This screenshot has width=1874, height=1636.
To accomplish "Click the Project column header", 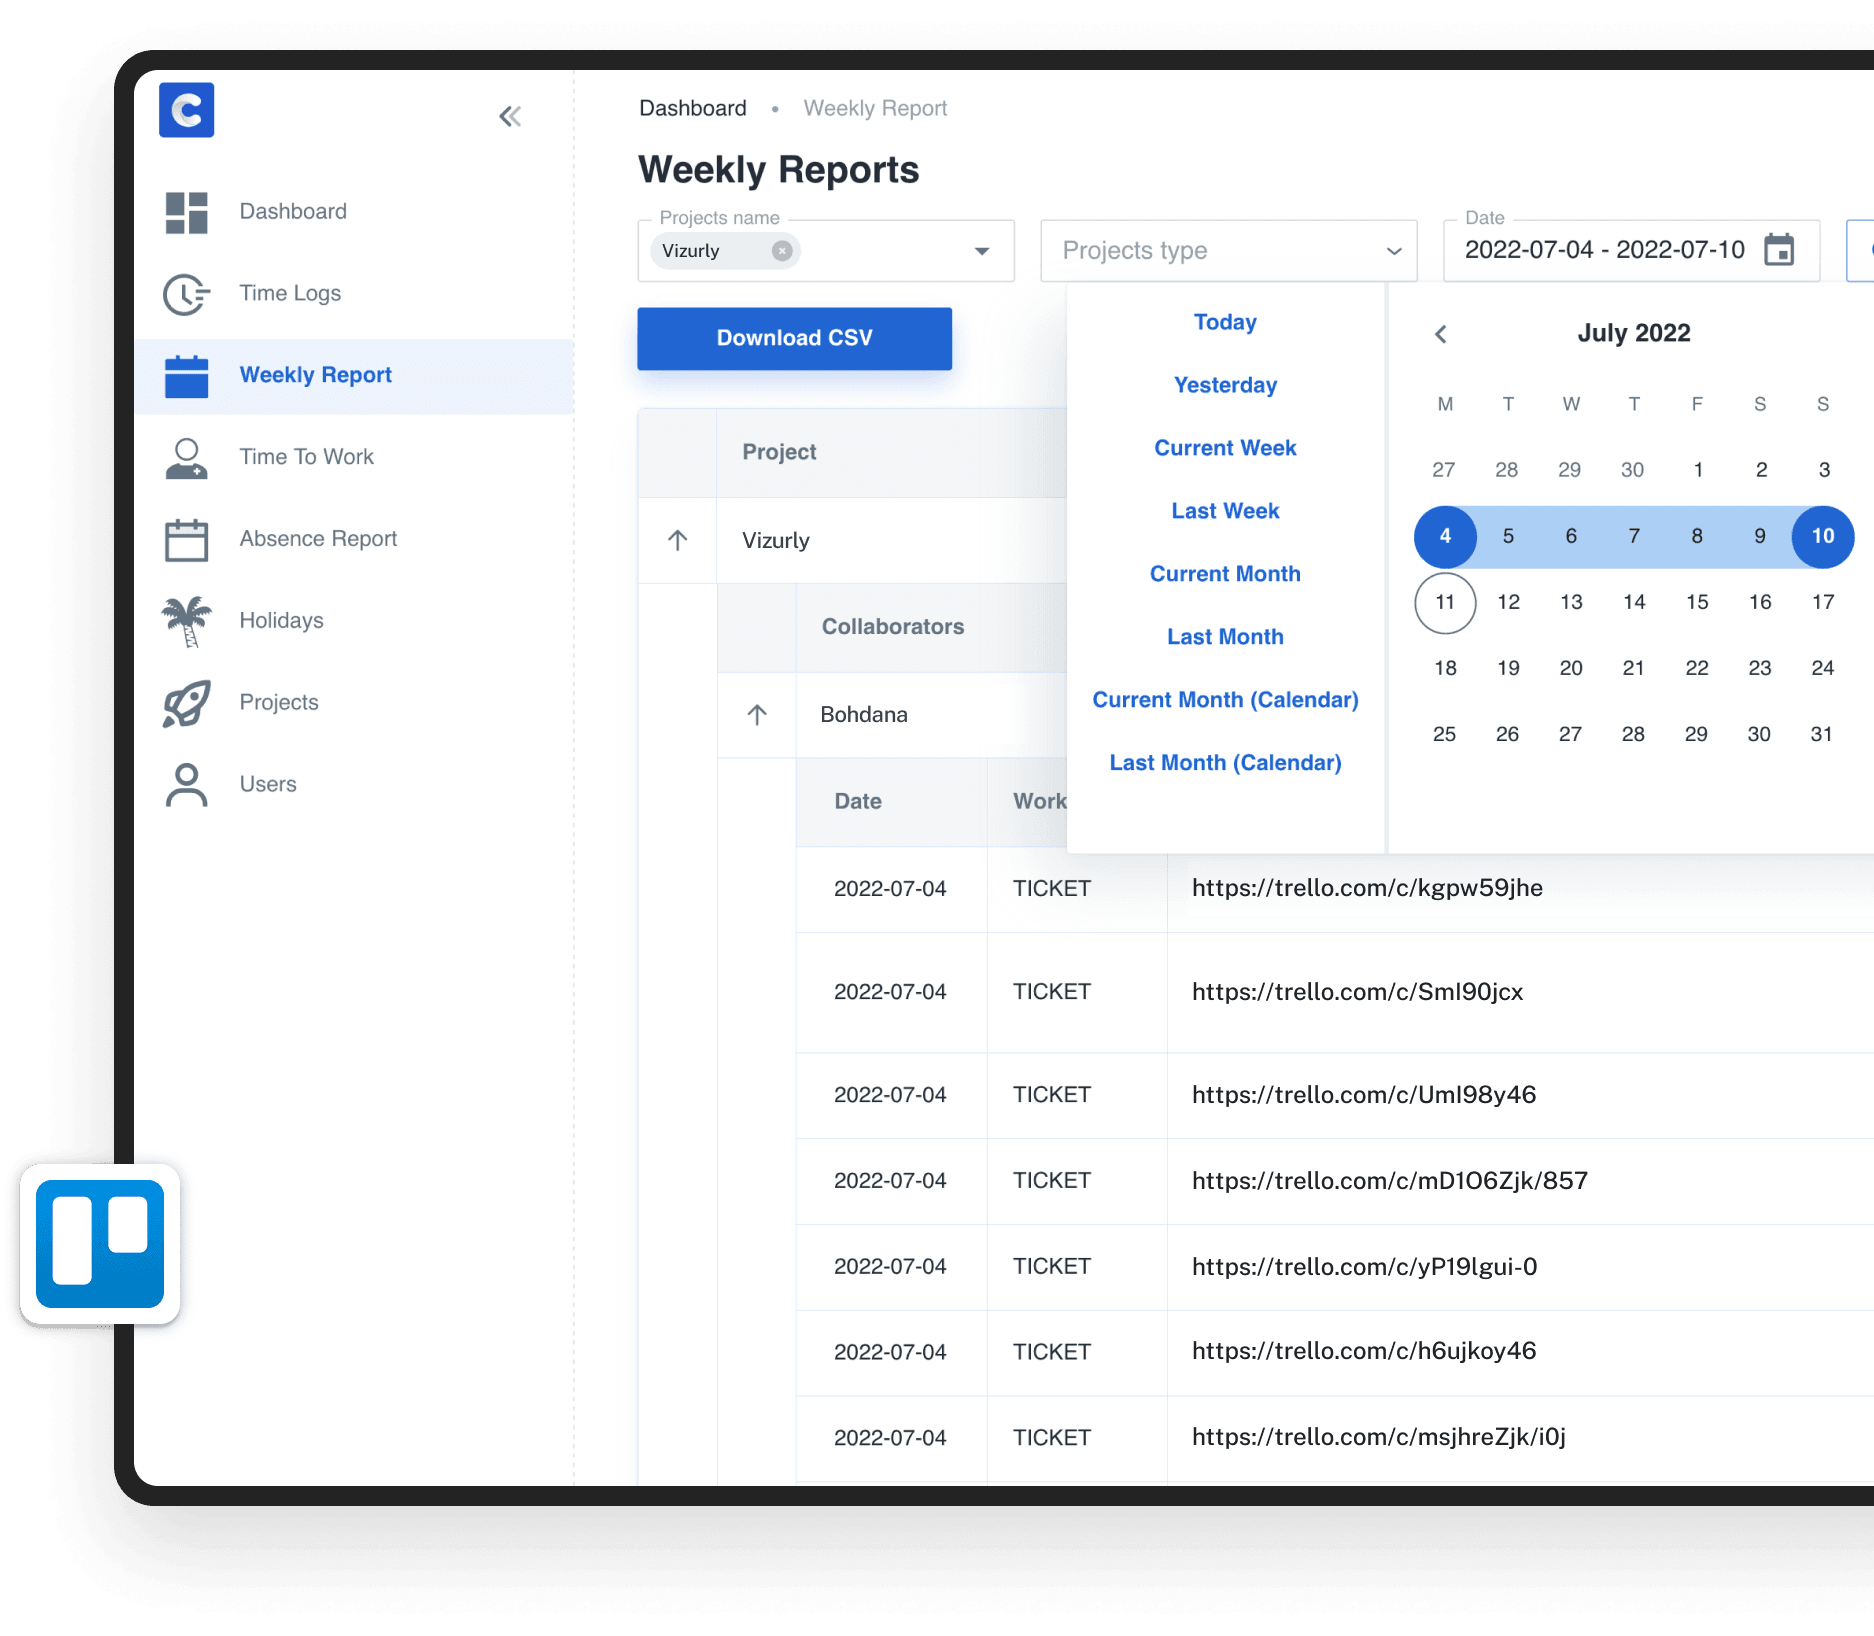I will click(x=779, y=453).
